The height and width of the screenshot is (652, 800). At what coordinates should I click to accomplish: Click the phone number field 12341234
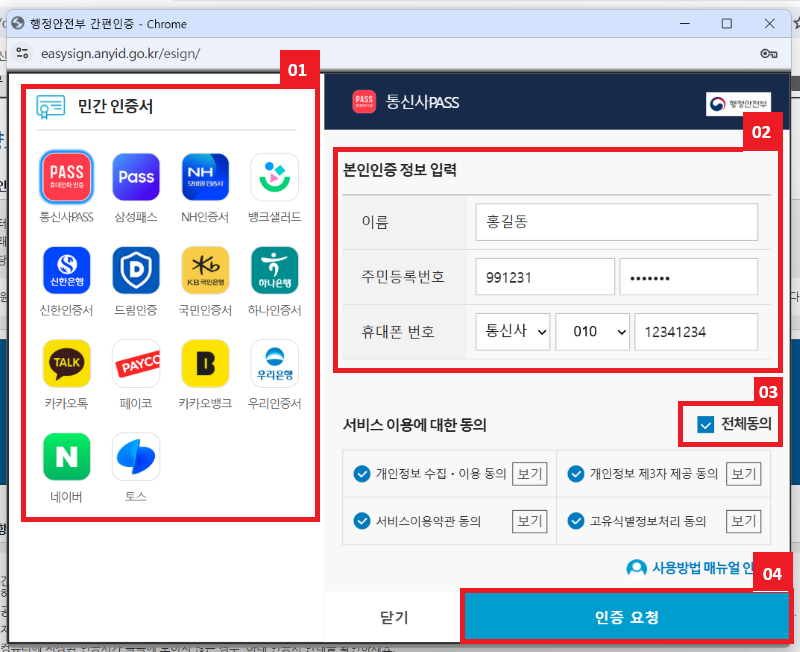click(x=696, y=332)
